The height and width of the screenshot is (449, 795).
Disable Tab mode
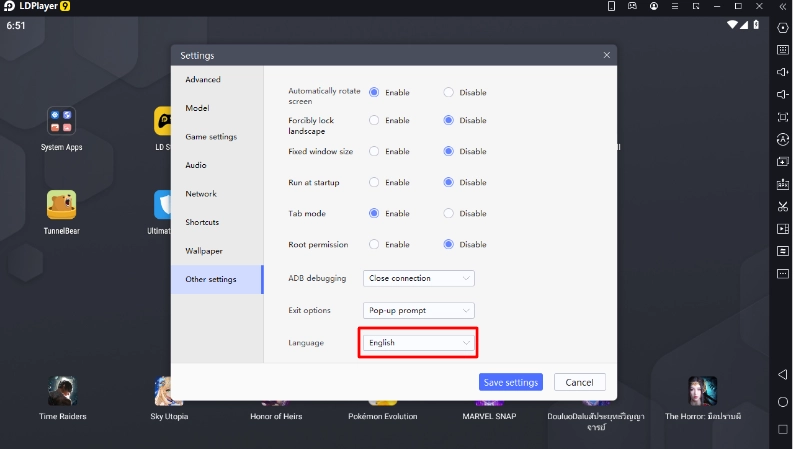point(449,213)
